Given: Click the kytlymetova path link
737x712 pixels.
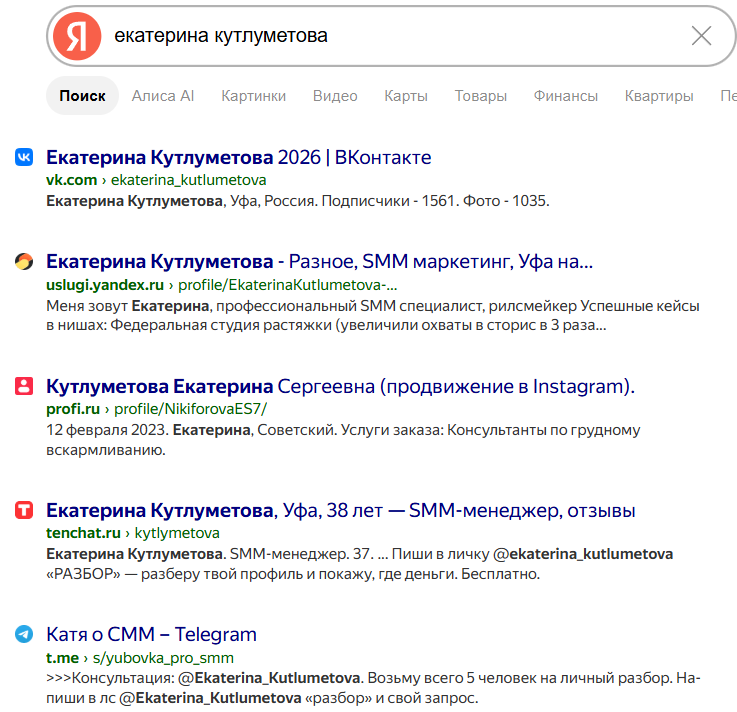Looking at the screenshot, I should [x=177, y=533].
